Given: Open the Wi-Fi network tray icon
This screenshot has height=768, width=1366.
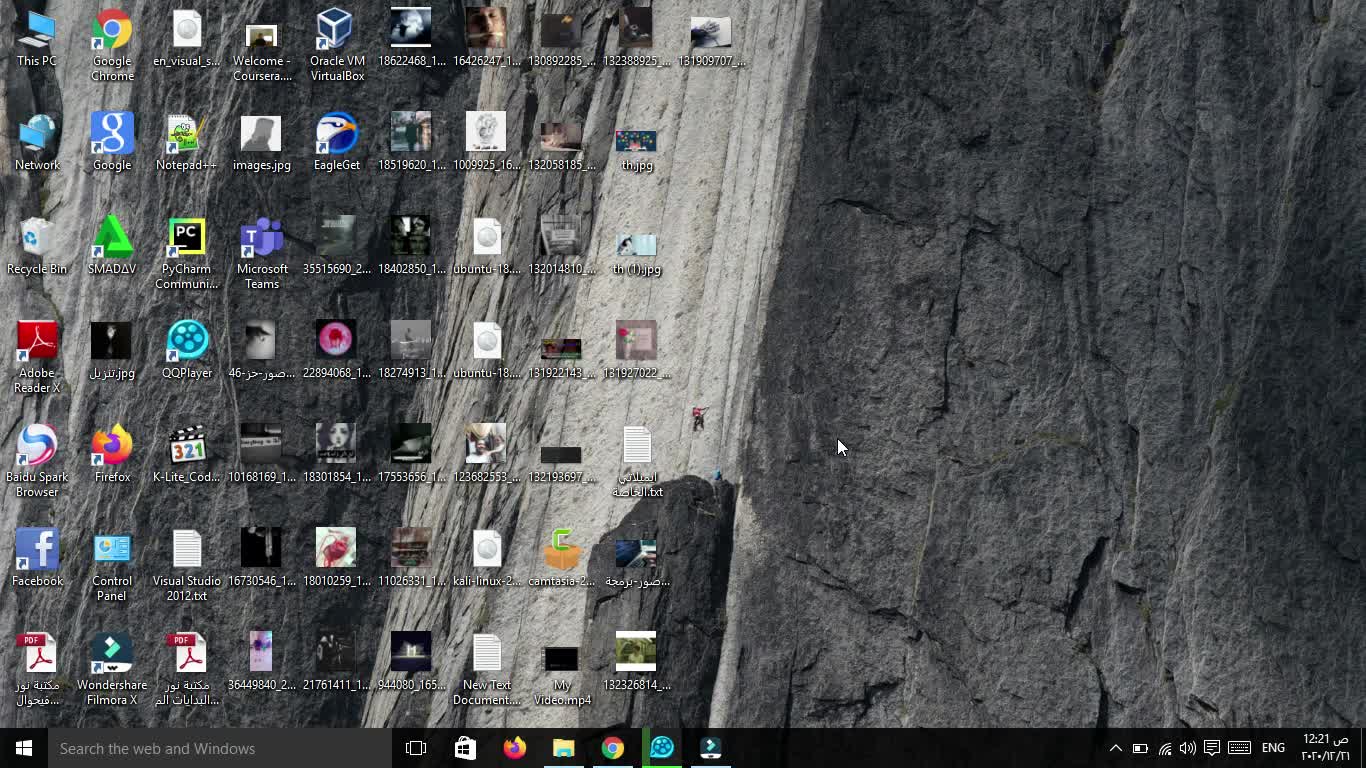Looking at the screenshot, I should coord(1164,748).
